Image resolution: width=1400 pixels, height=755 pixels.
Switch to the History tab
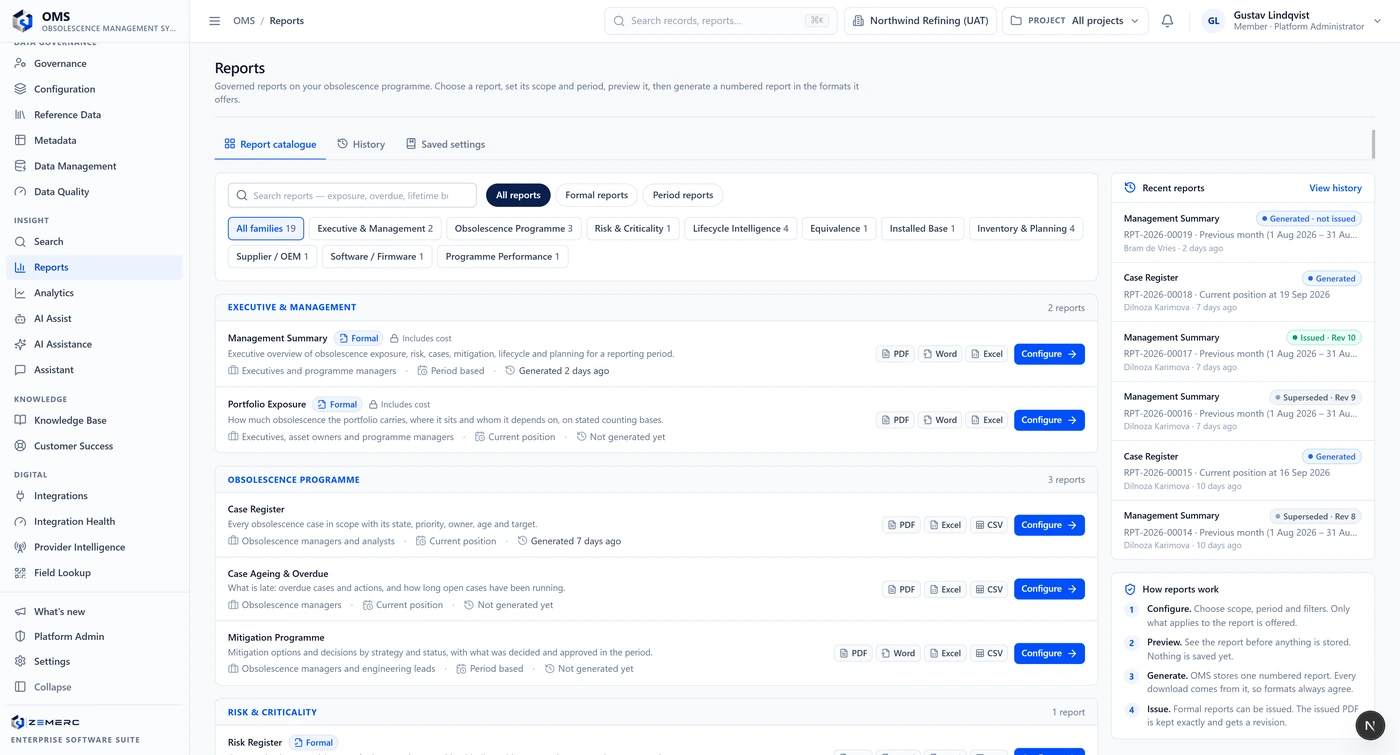pyautogui.click(x=361, y=144)
